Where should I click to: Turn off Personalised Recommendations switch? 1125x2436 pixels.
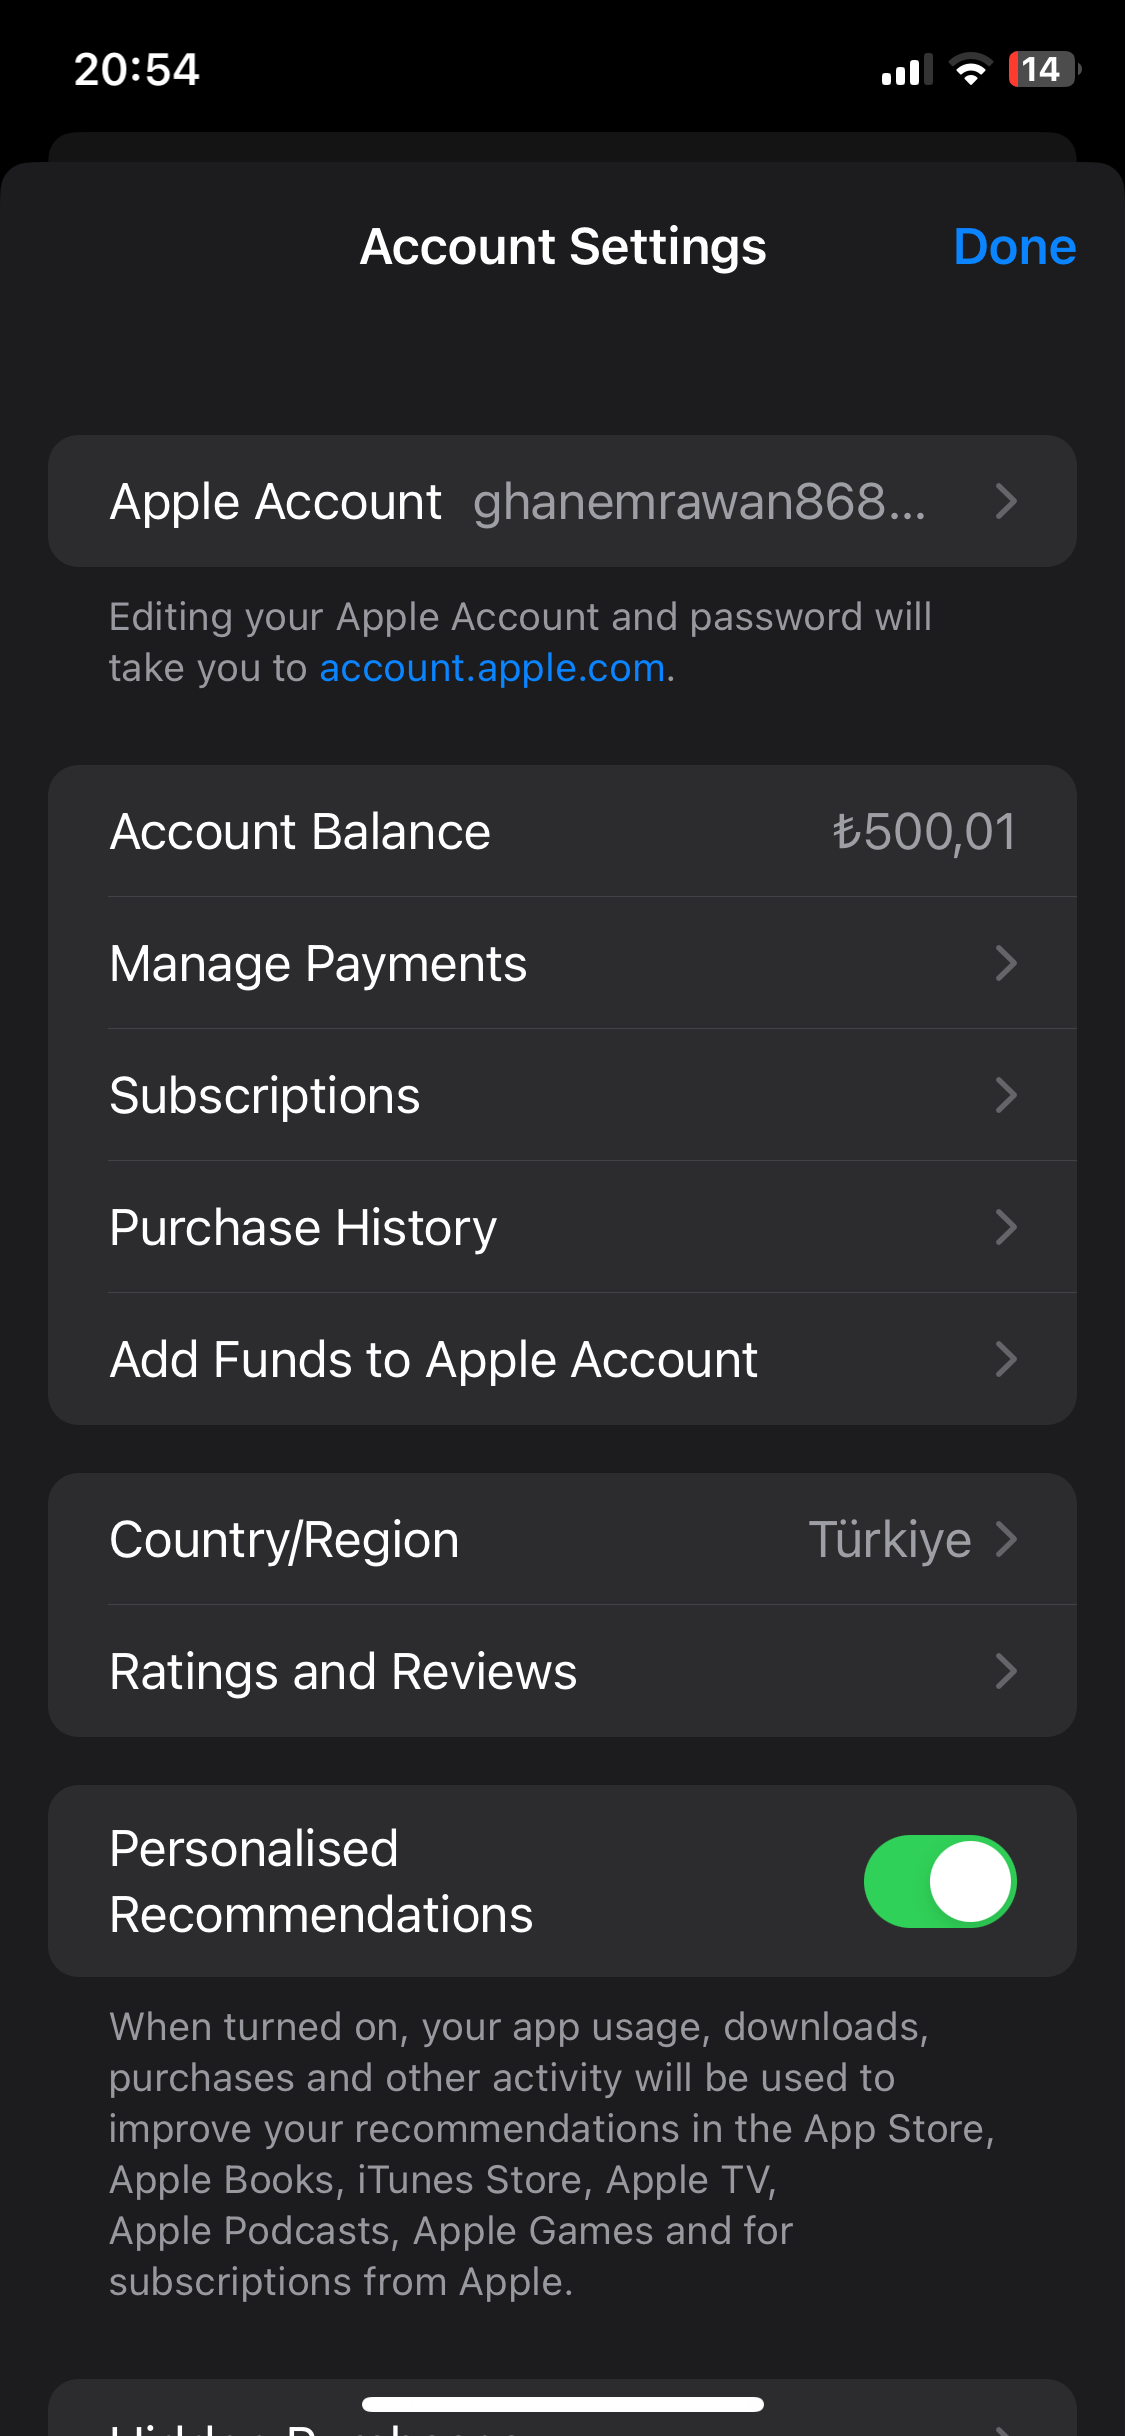pyautogui.click(x=939, y=1881)
